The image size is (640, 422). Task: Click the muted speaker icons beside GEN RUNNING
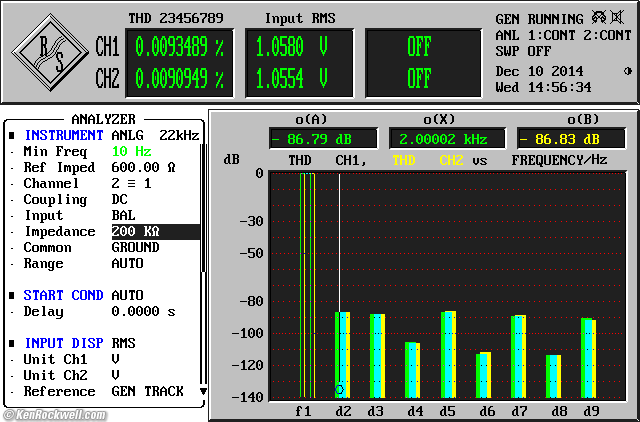(611, 18)
